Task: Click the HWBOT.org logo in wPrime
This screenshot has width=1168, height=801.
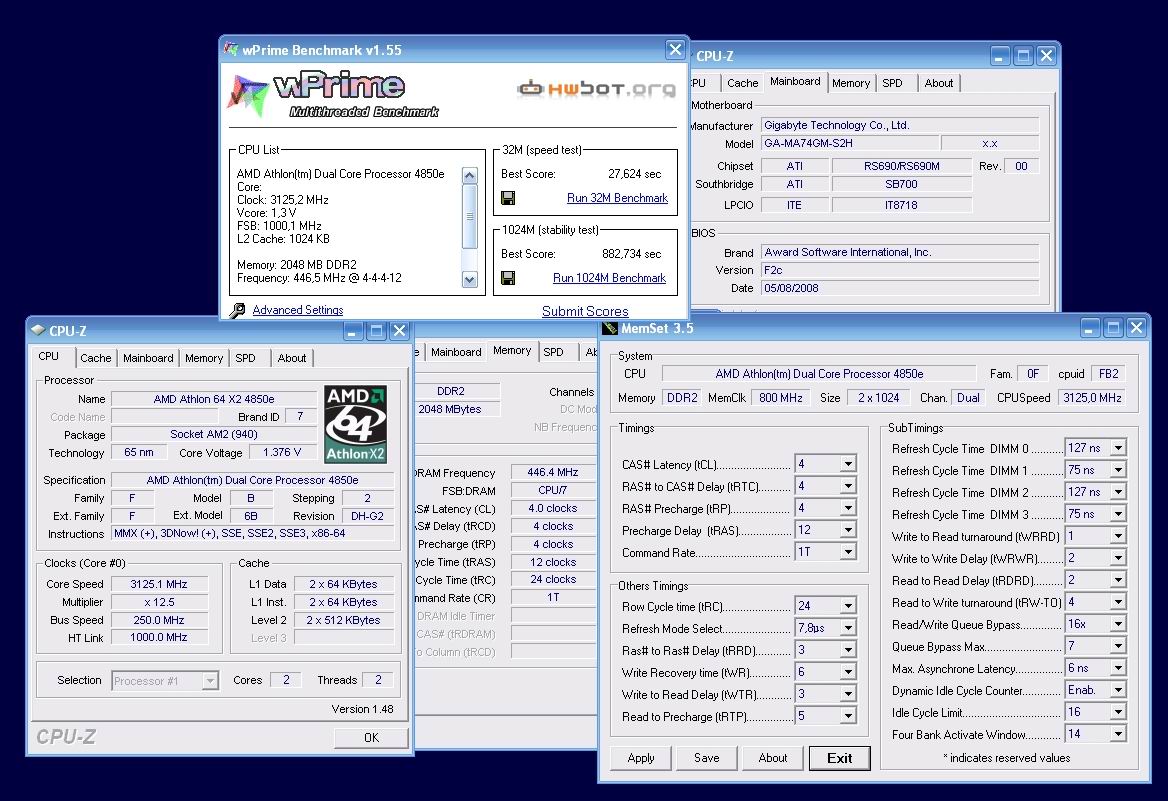Action: click(x=597, y=89)
